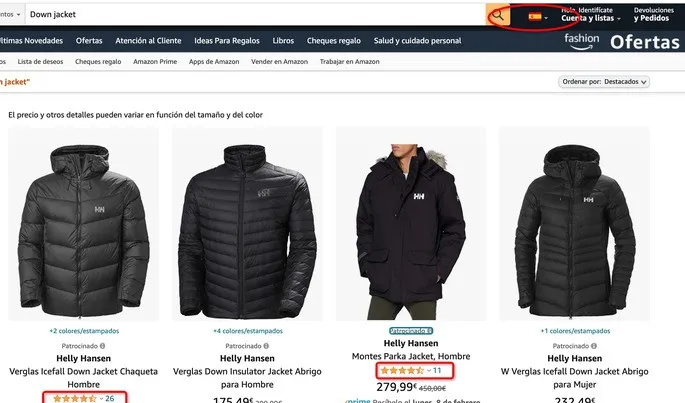Click the star rating of Montes Parka Jacket
Viewport: 685px width, 403px height.
tap(402, 371)
